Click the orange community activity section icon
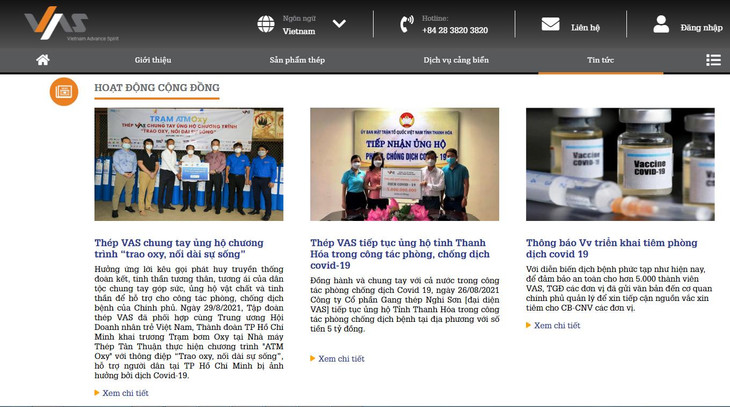 pyautogui.click(x=64, y=91)
